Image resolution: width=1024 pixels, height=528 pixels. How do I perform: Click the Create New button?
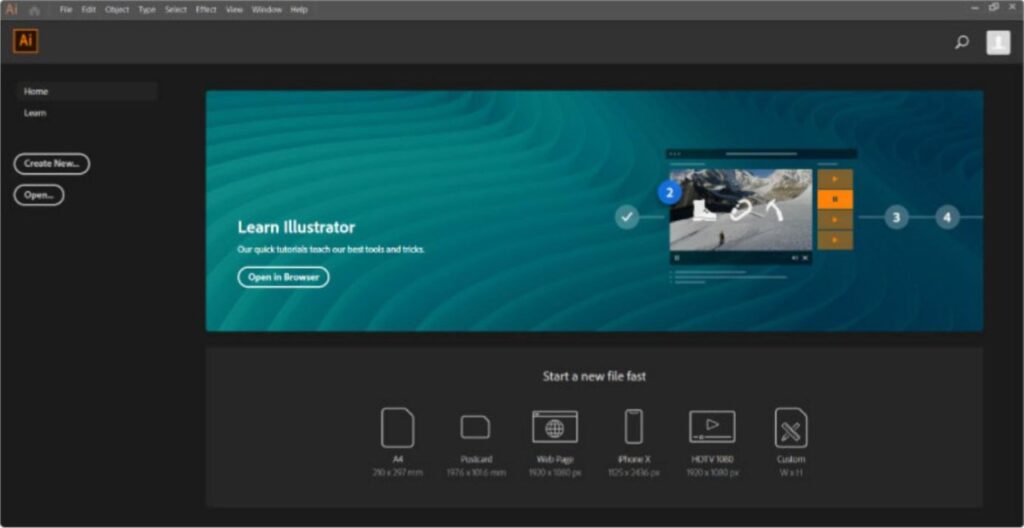point(52,163)
